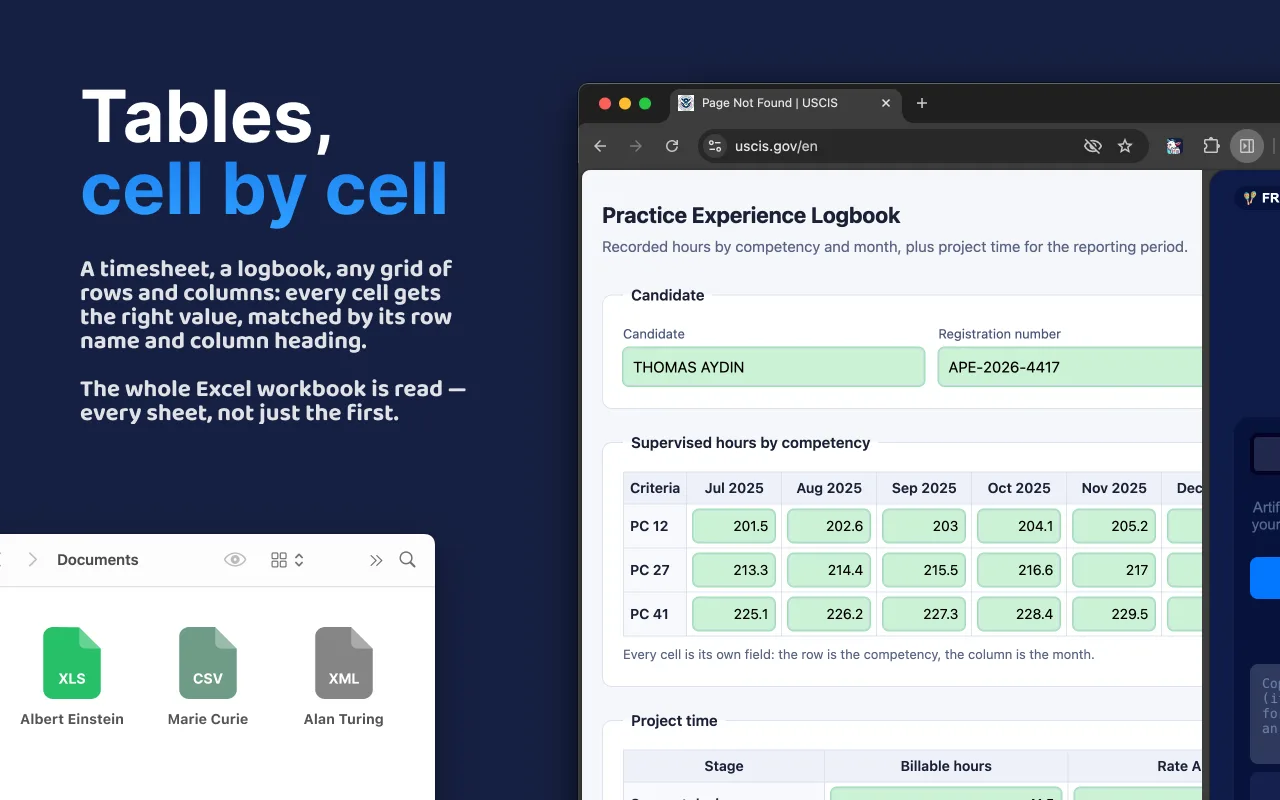This screenshot has width=1280, height=800.
Task: Click the extension icon left of puzzle icon
Action: pos(1174,146)
